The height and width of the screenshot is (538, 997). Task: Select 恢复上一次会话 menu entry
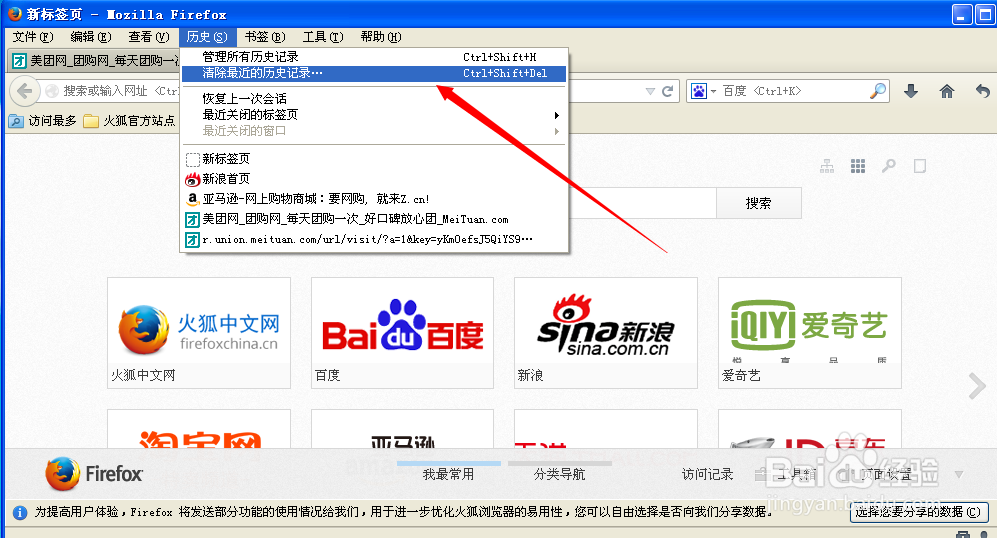[x=374, y=99]
